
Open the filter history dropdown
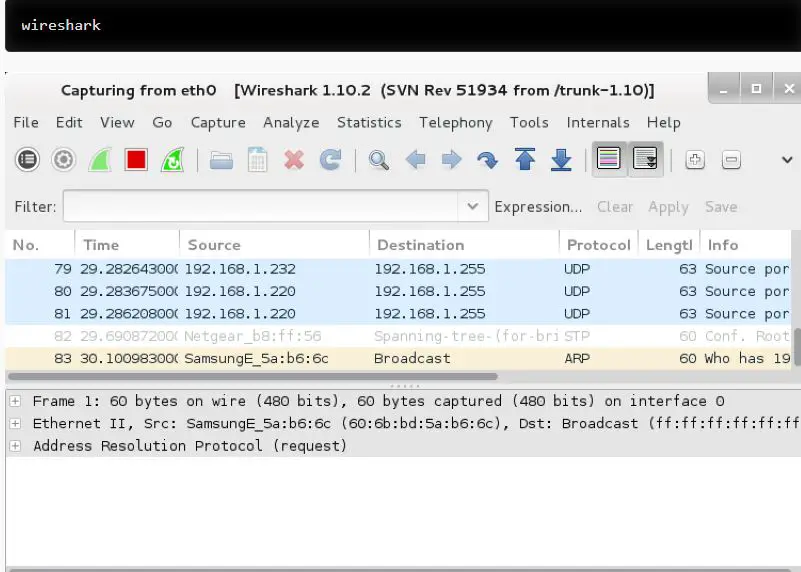click(x=472, y=207)
